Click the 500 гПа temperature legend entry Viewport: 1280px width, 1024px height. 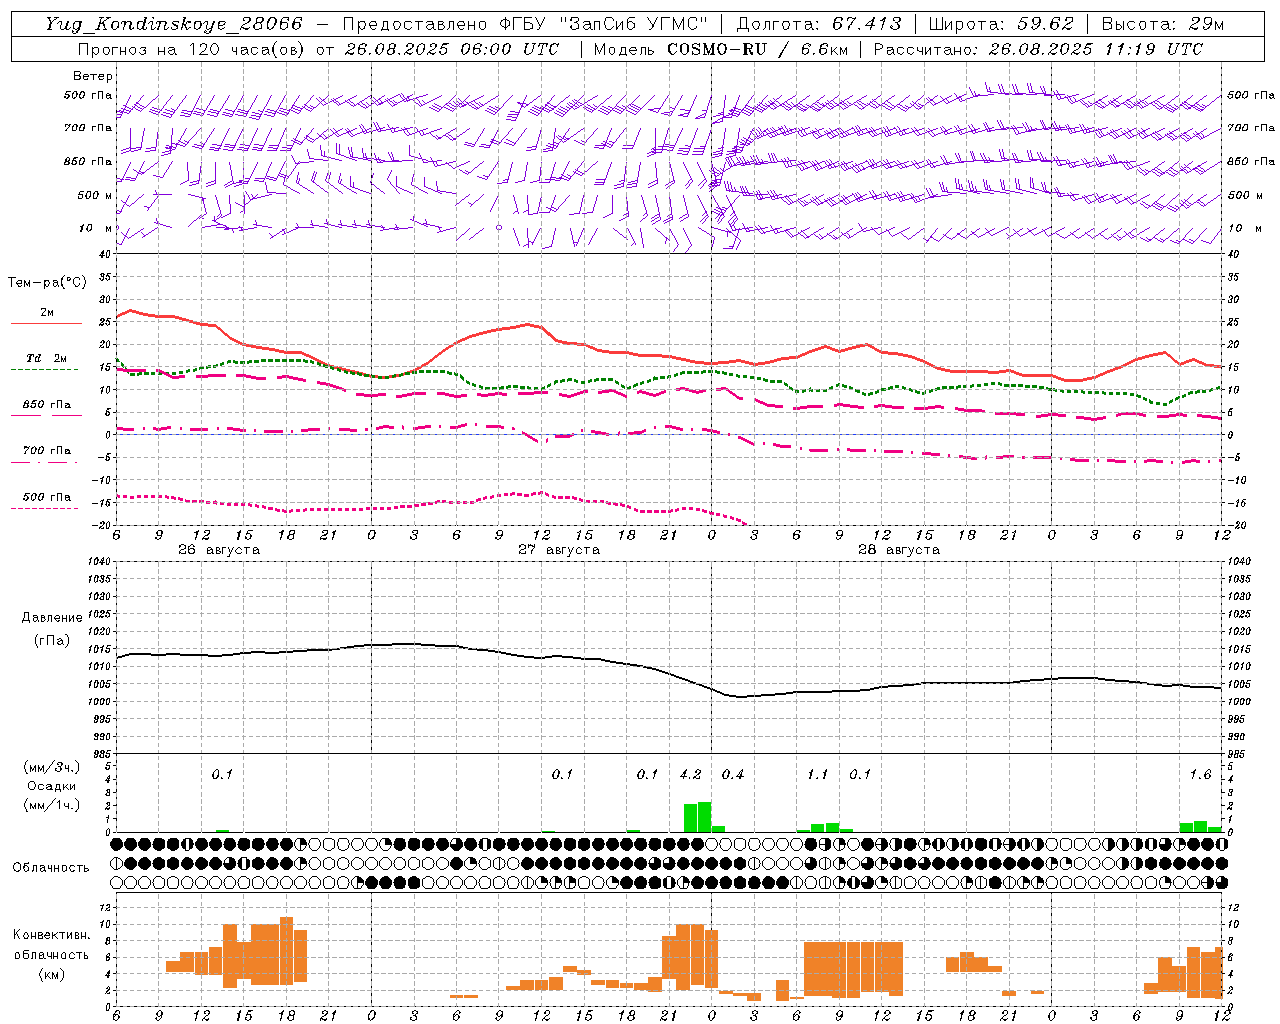(46, 497)
